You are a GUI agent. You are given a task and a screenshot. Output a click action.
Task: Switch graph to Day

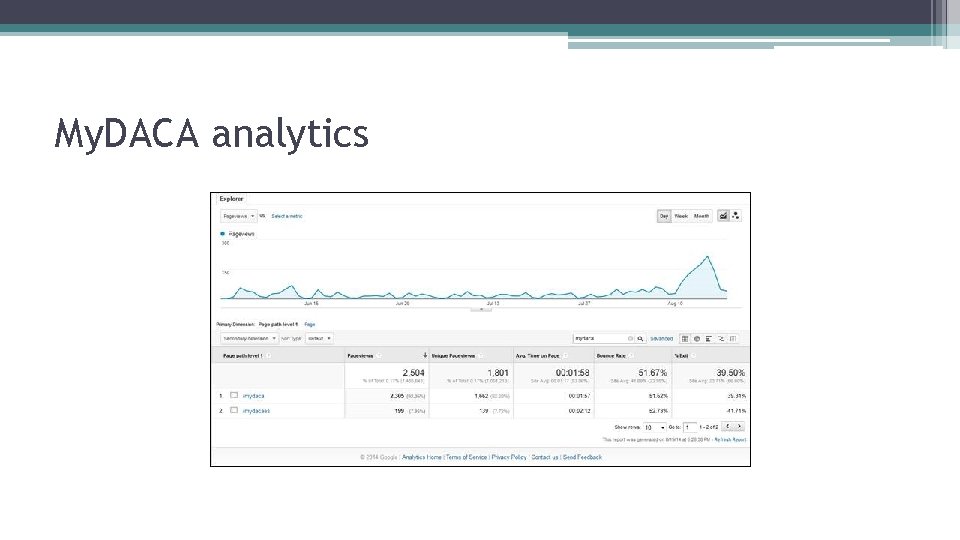click(664, 216)
